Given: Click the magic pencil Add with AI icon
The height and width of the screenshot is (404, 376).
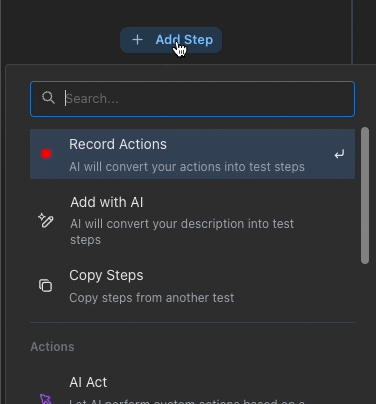Looking at the screenshot, I should pos(46,220).
